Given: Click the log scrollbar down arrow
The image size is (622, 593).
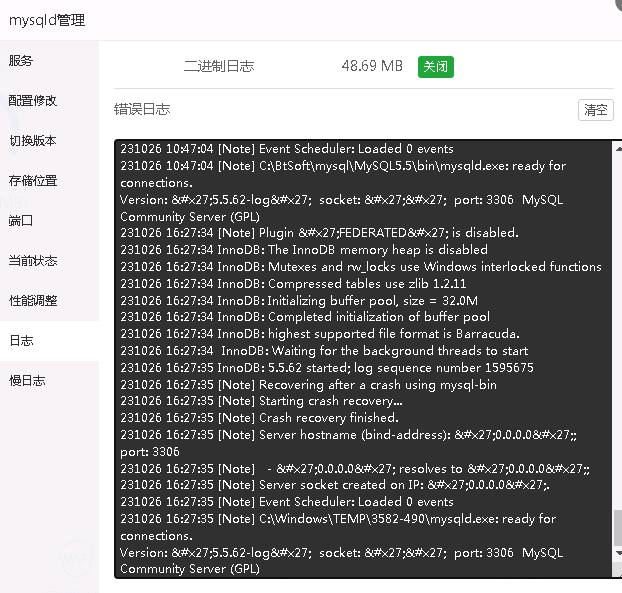Looking at the screenshot, I should coord(618,553).
